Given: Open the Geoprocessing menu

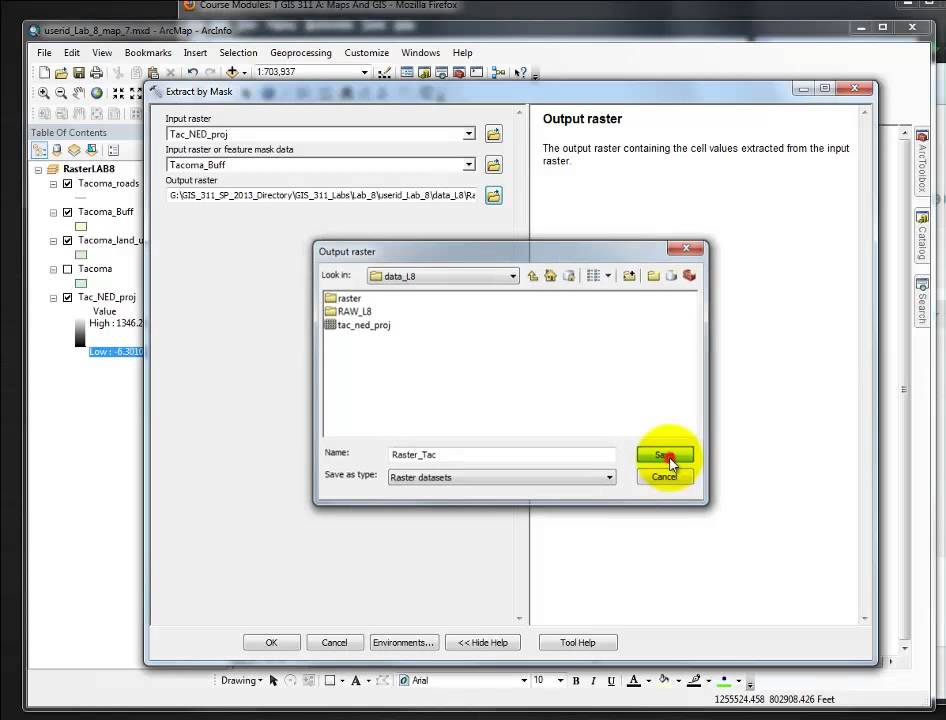Looking at the screenshot, I should [x=300, y=53].
